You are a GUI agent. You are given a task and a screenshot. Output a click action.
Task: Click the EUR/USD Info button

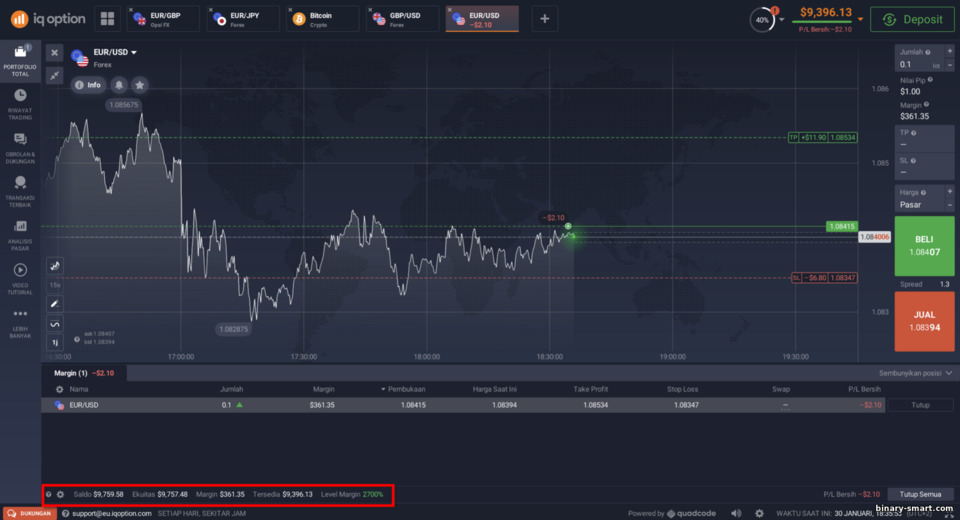click(x=88, y=85)
